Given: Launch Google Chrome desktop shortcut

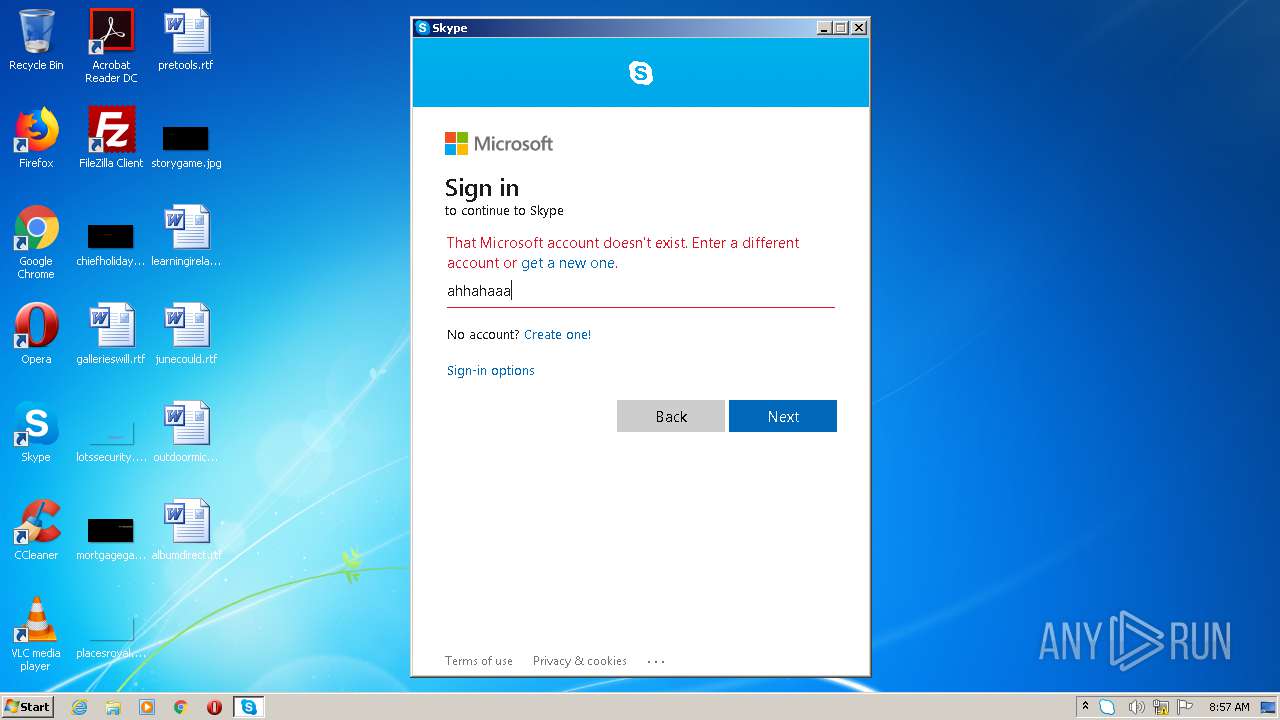Looking at the screenshot, I should pyautogui.click(x=36, y=242).
